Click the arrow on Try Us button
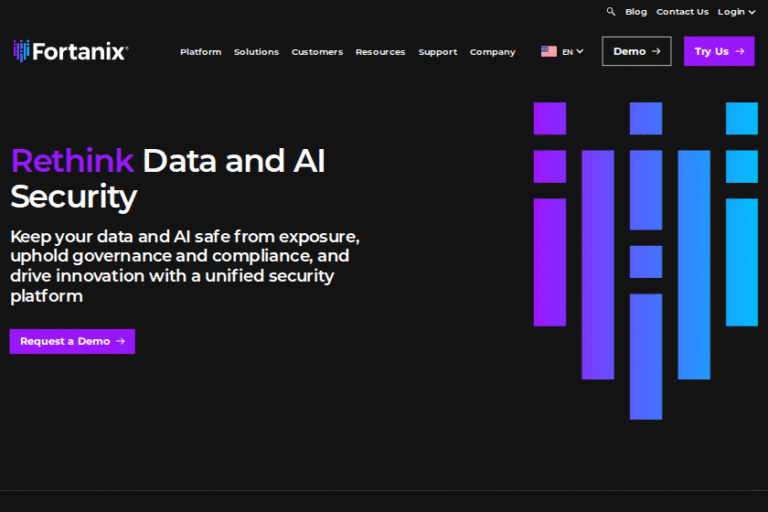Viewport: 768px width, 512px height. (740, 51)
